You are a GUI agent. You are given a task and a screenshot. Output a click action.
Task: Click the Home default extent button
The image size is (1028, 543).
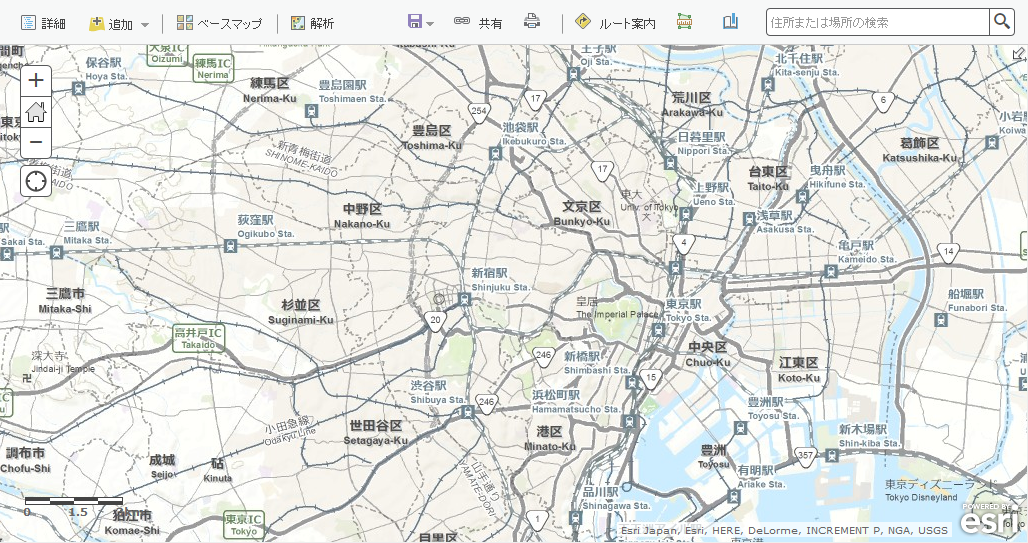(x=36, y=111)
